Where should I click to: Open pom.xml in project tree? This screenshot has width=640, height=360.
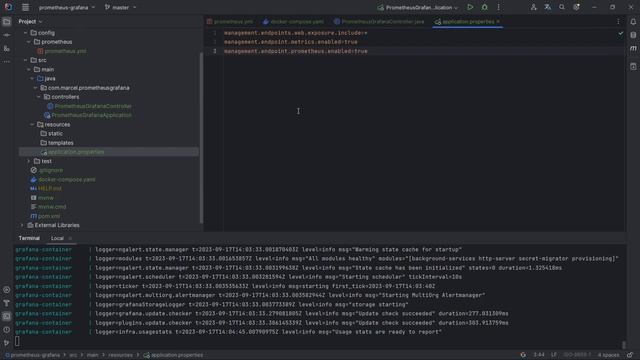[49, 216]
